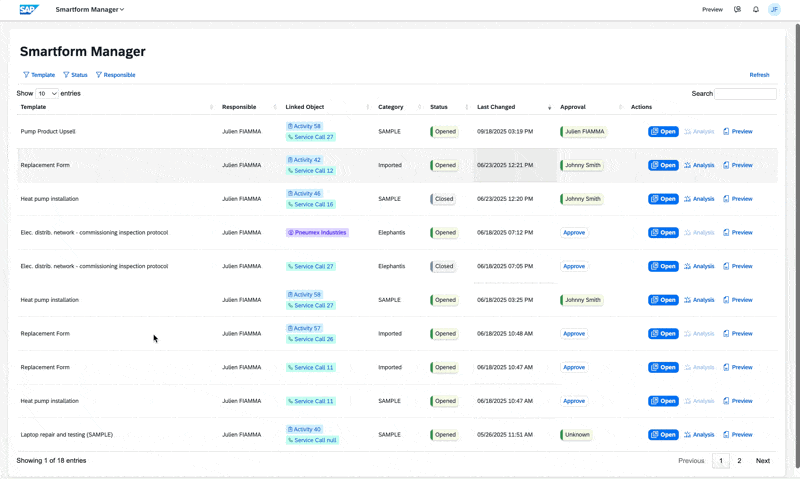Sort by the Category column header

tap(390, 107)
